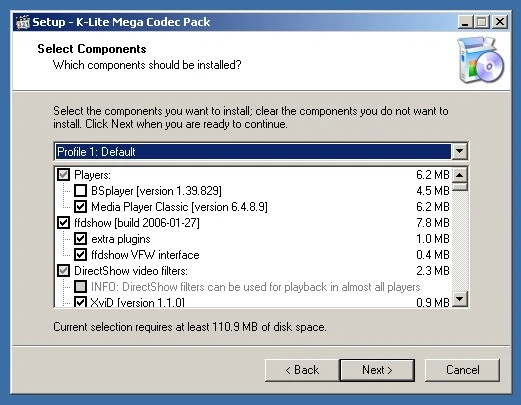
Task: Minimize the setup window
Action: click(465, 22)
